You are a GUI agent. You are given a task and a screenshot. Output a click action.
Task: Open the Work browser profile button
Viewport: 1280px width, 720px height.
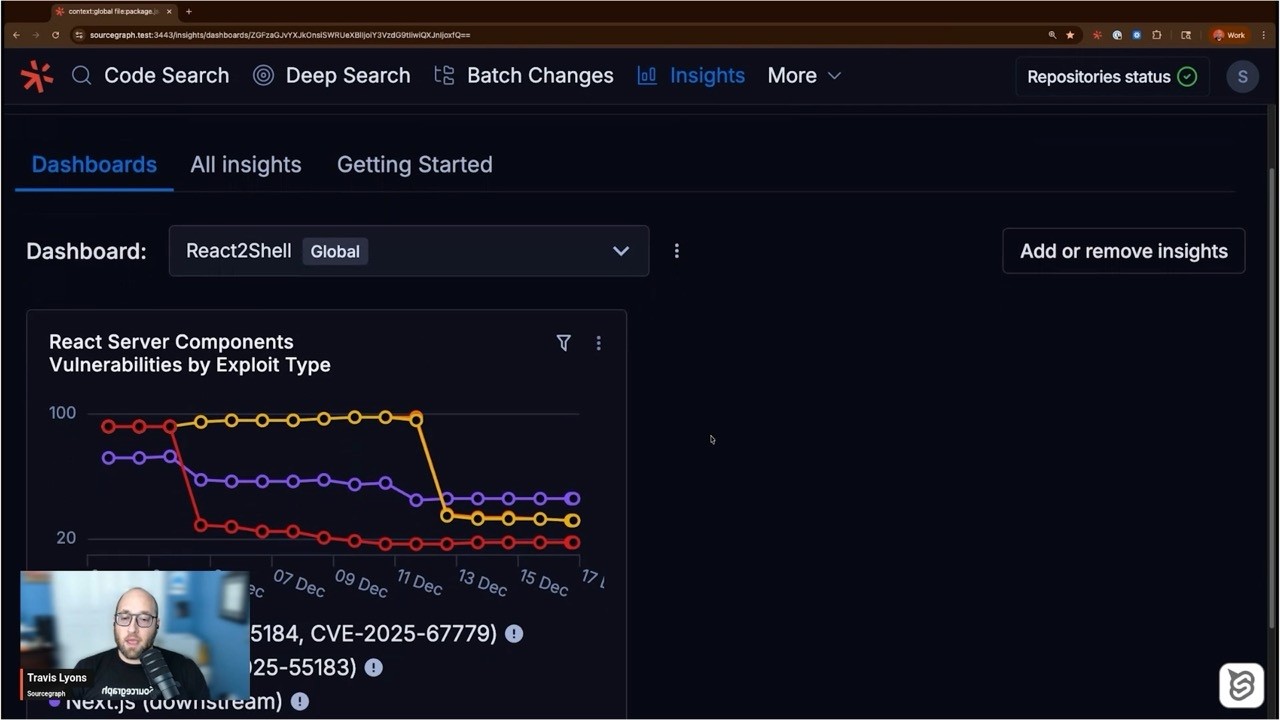click(1229, 35)
